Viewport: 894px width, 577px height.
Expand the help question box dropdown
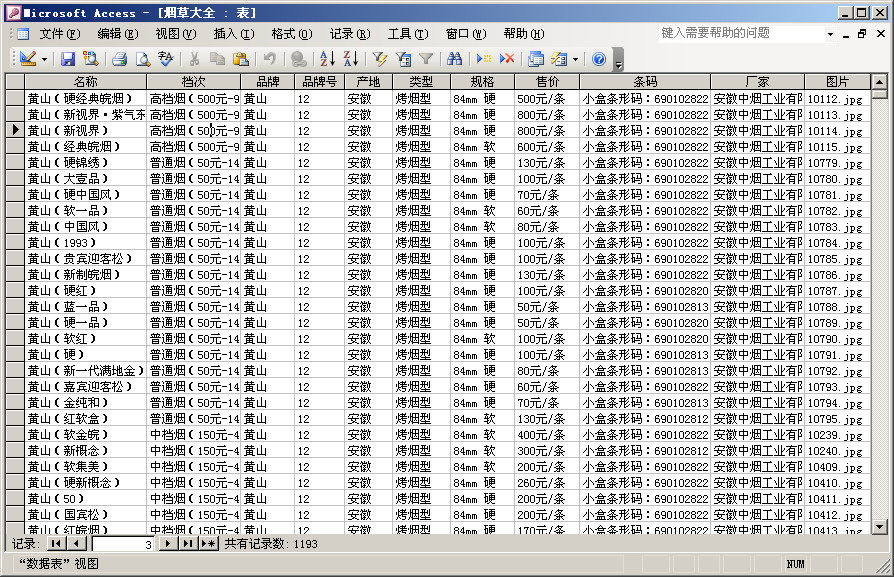click(x=830, y=34)
